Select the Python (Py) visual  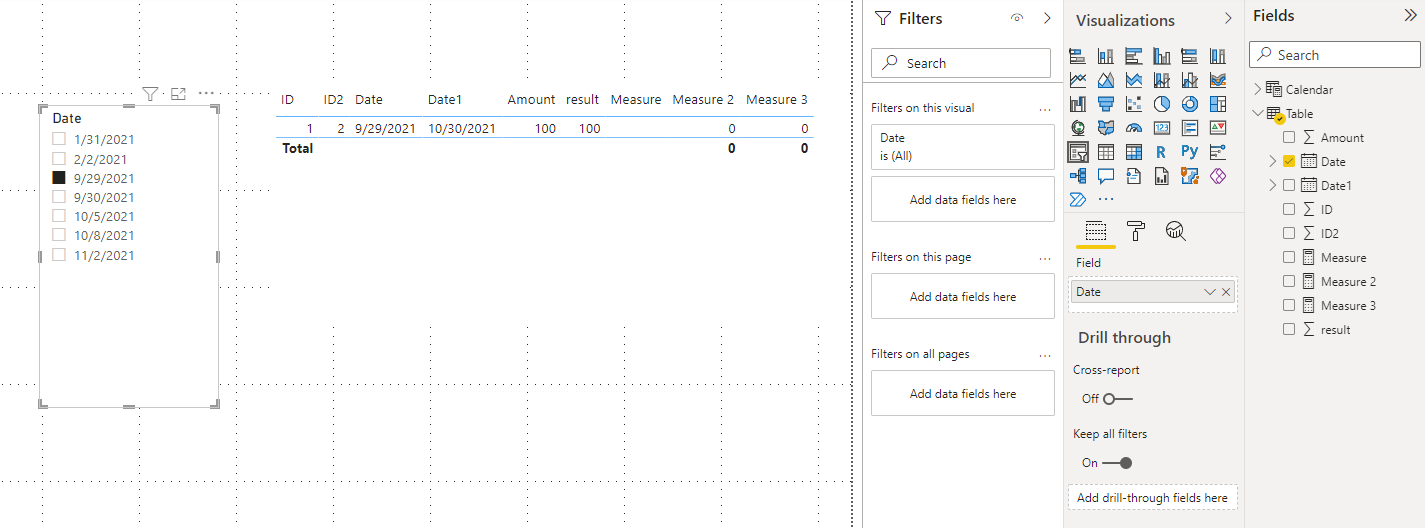click(1190, 152)
